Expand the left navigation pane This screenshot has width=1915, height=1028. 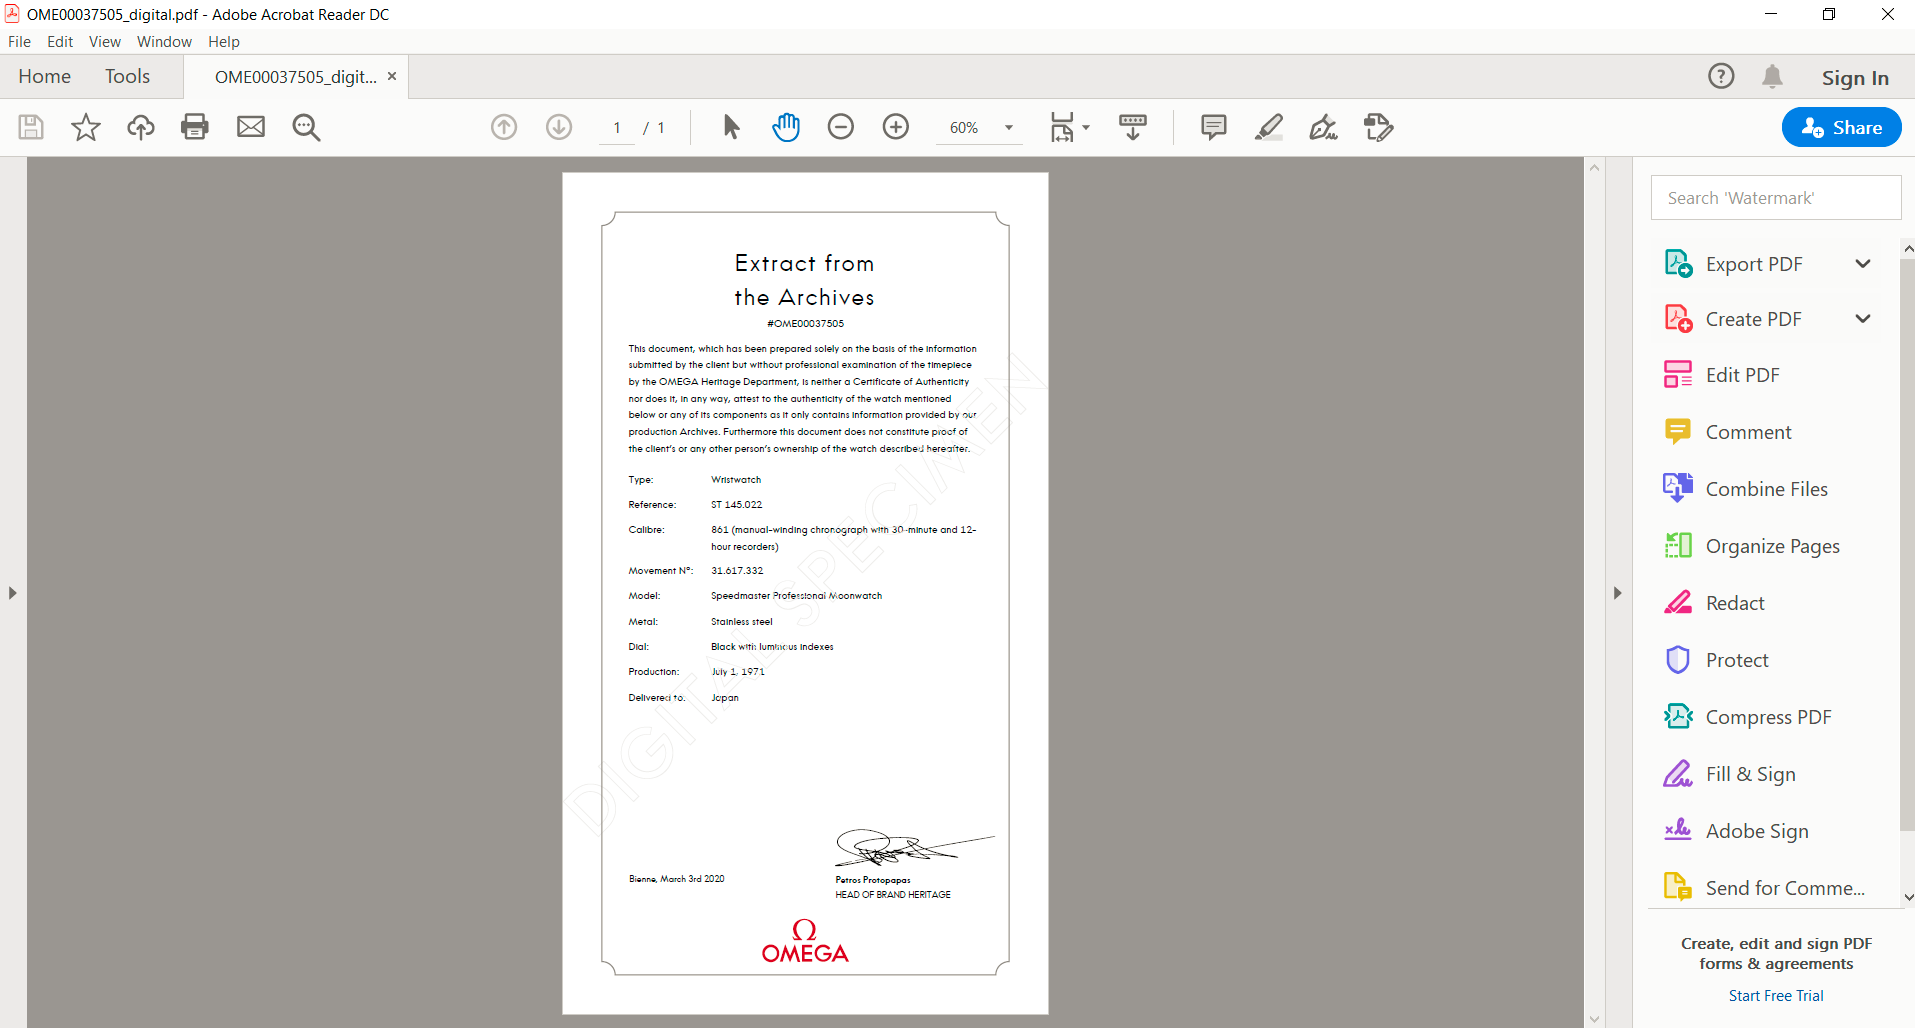12,593
